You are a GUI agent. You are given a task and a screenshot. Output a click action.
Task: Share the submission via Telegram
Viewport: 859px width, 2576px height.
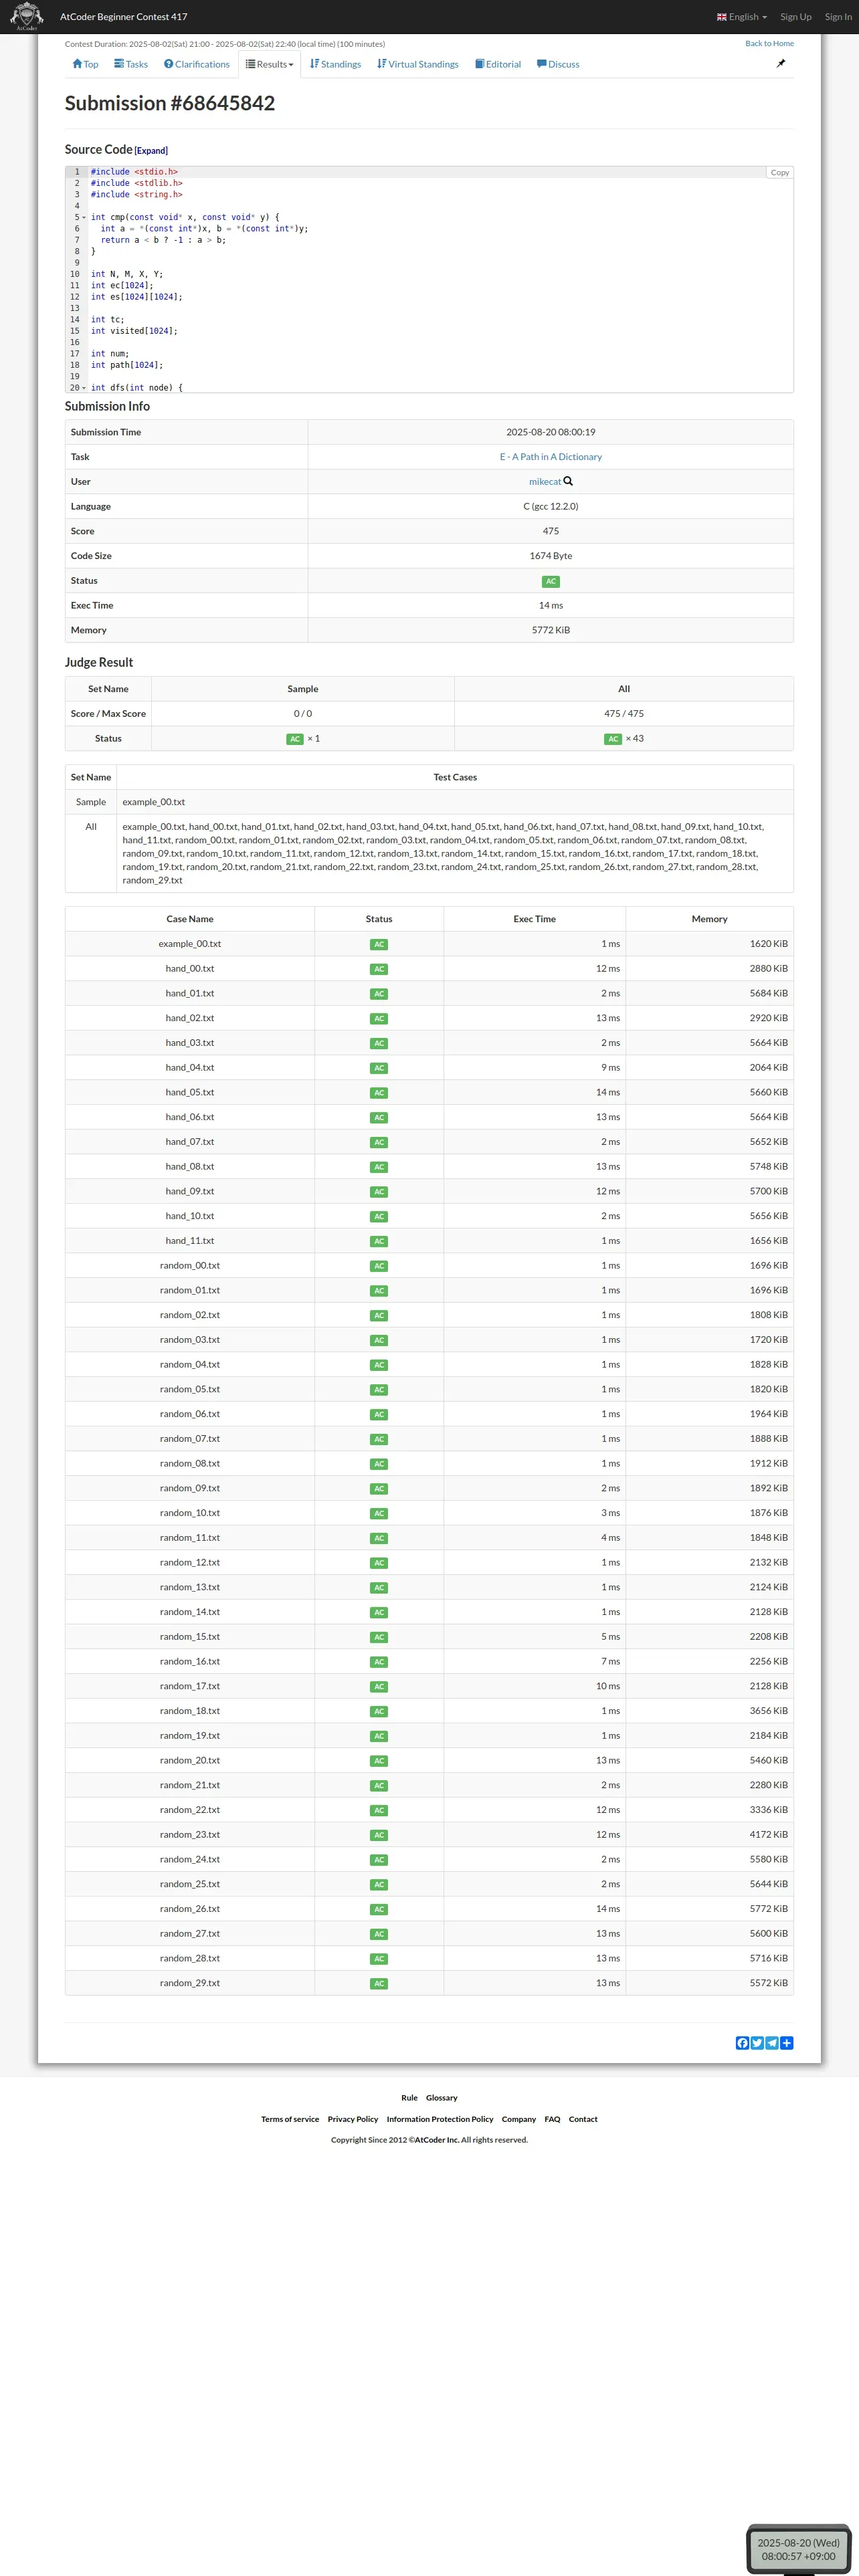(x=772, y=2043)
